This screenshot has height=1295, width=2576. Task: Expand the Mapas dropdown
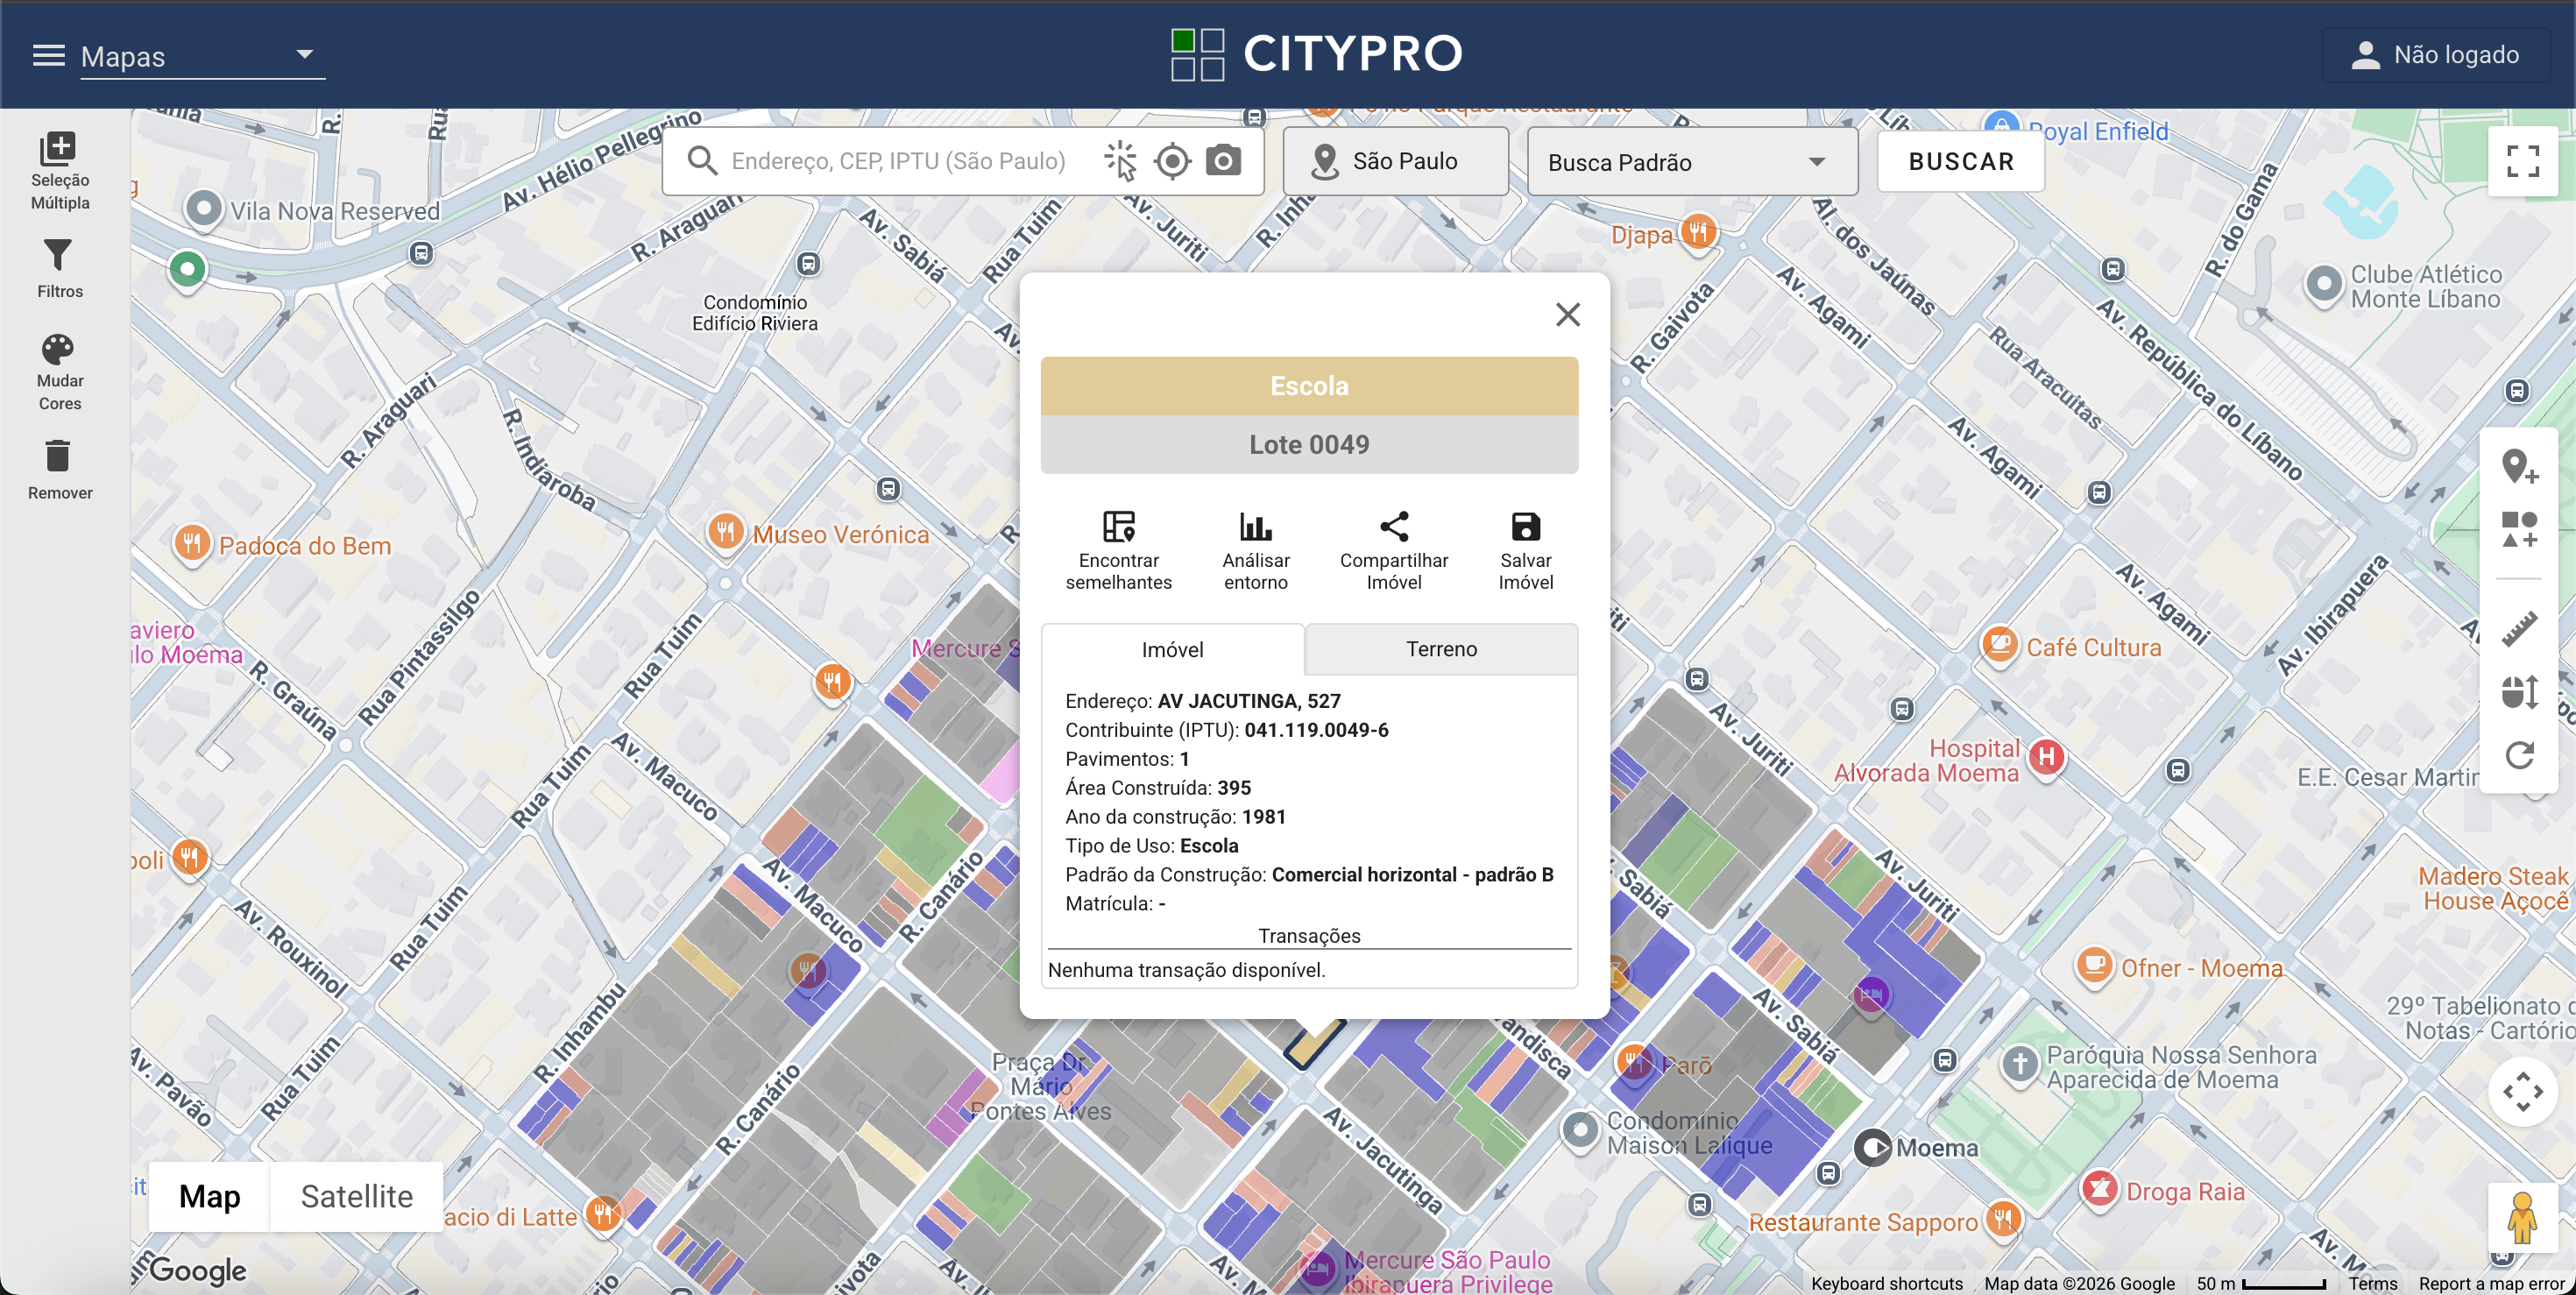pos(203,56)
